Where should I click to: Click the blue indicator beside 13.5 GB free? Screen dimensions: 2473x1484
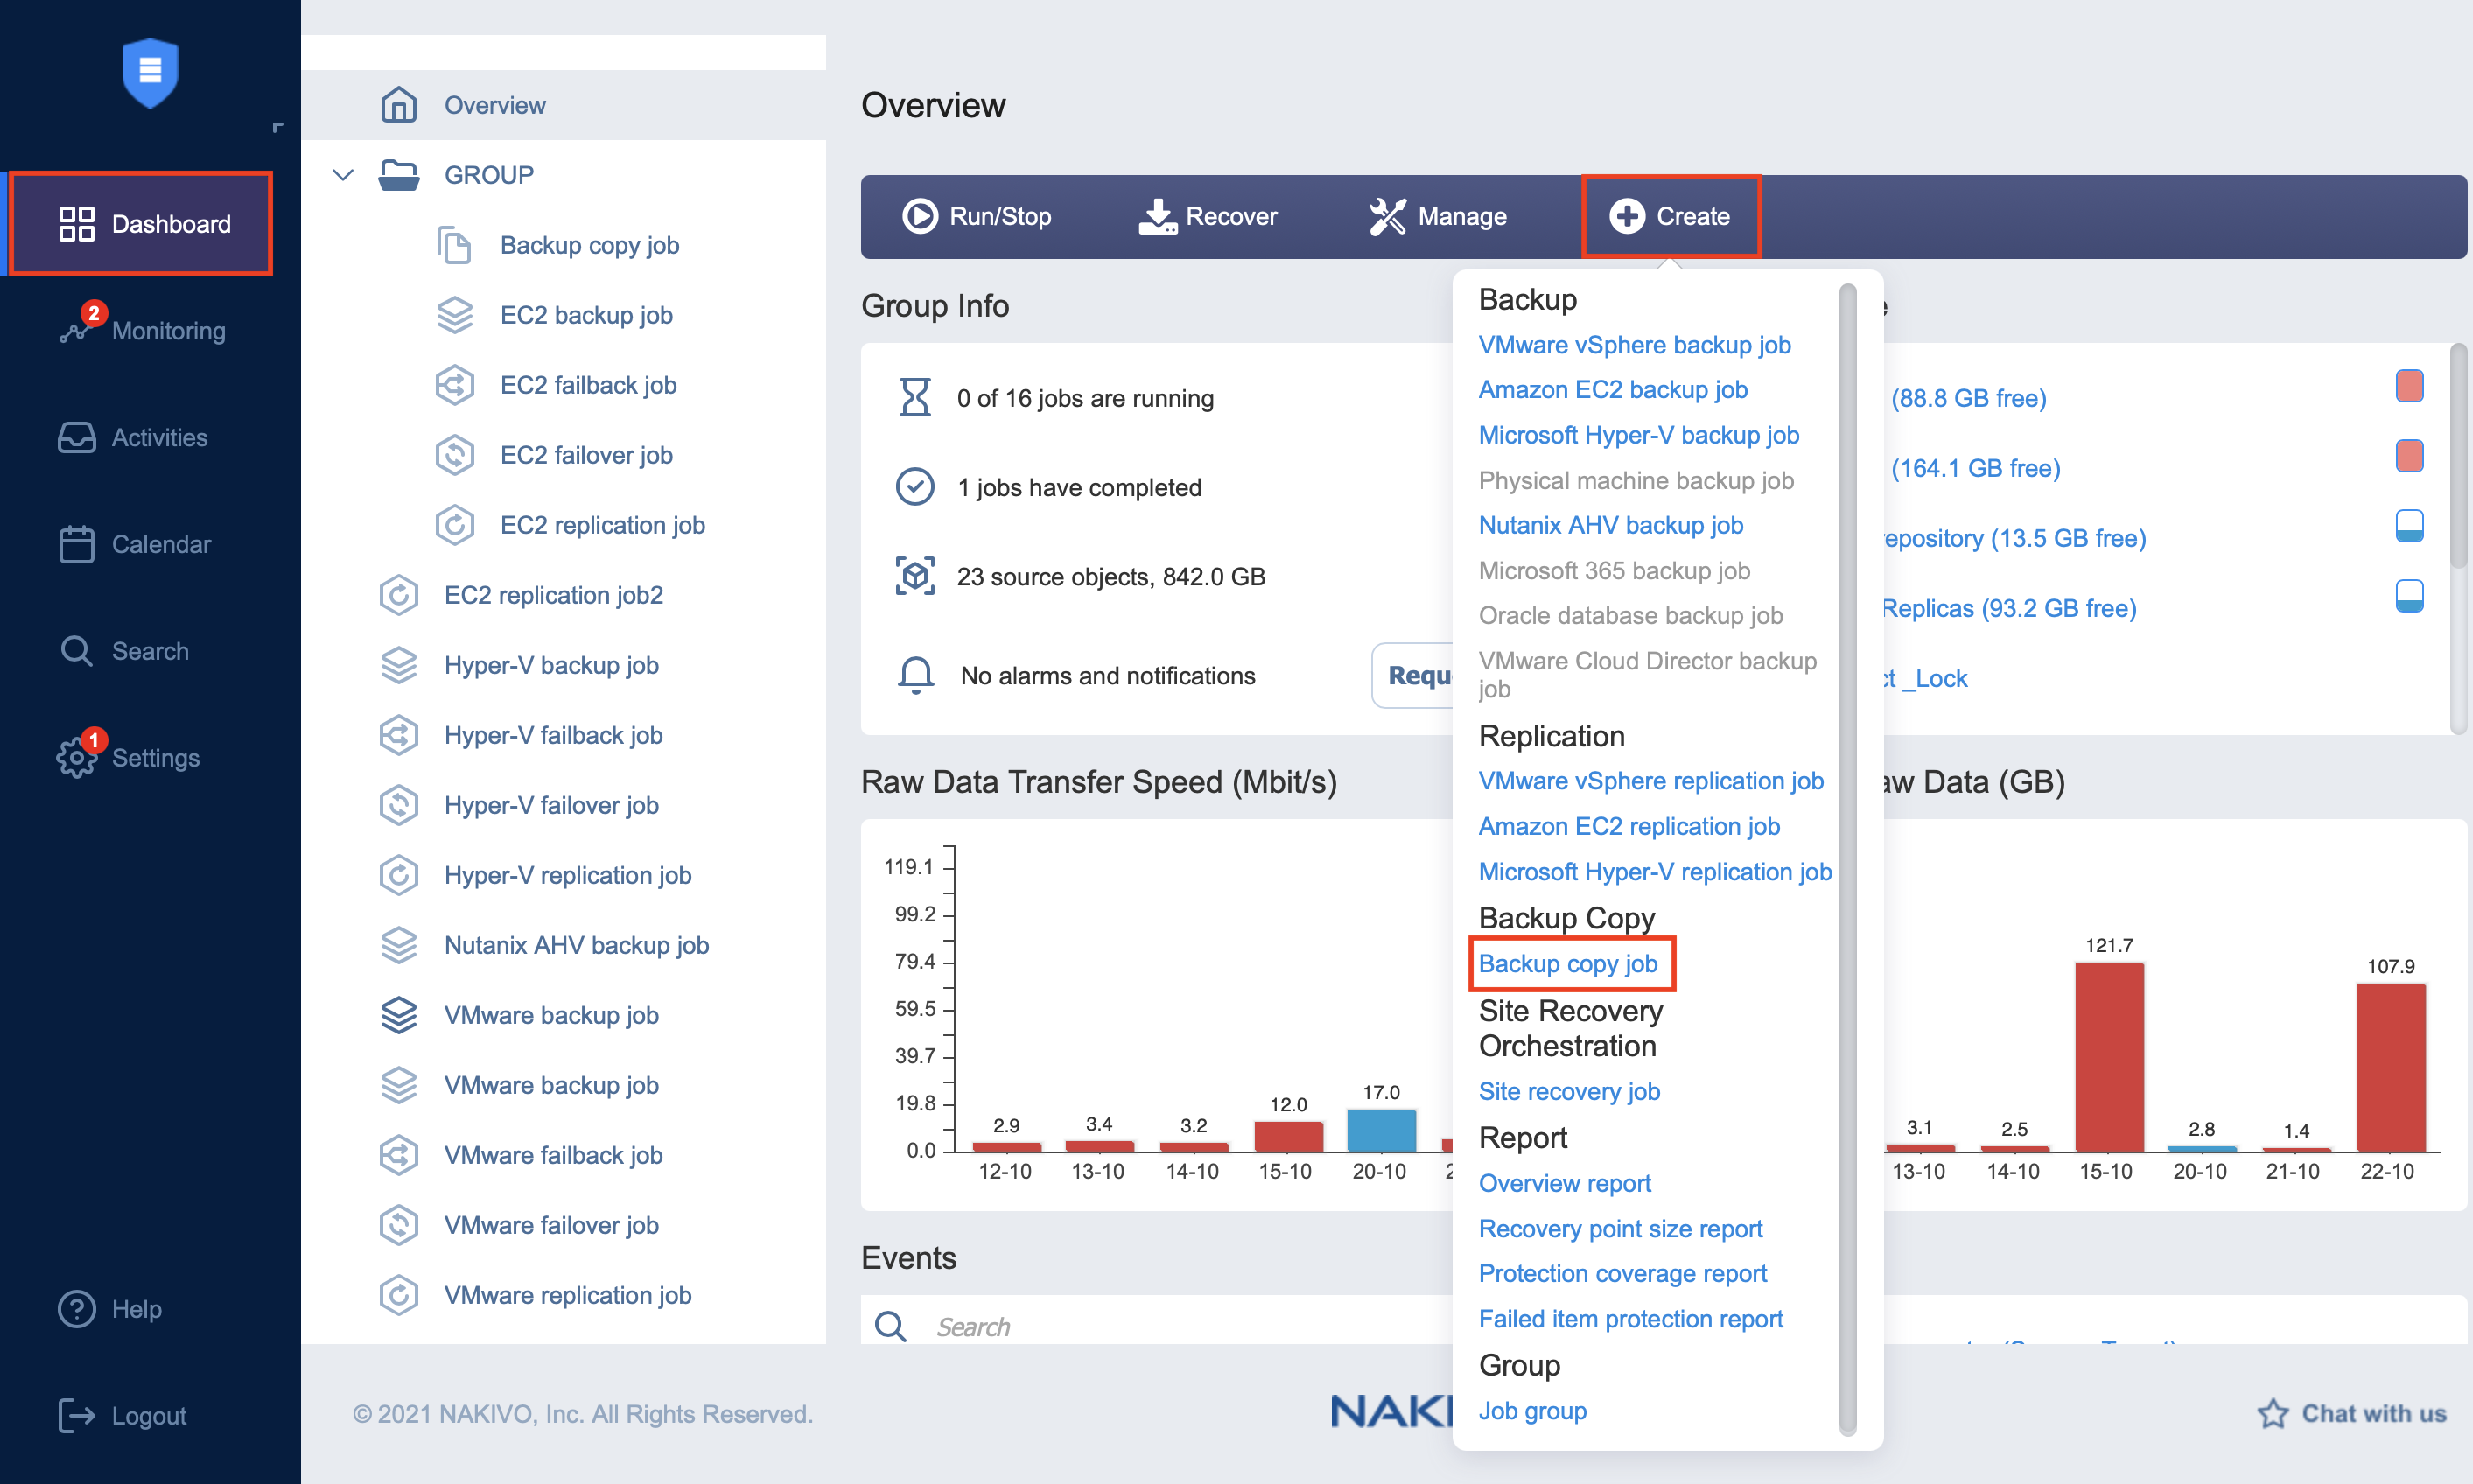click(x=2409, y=526)
